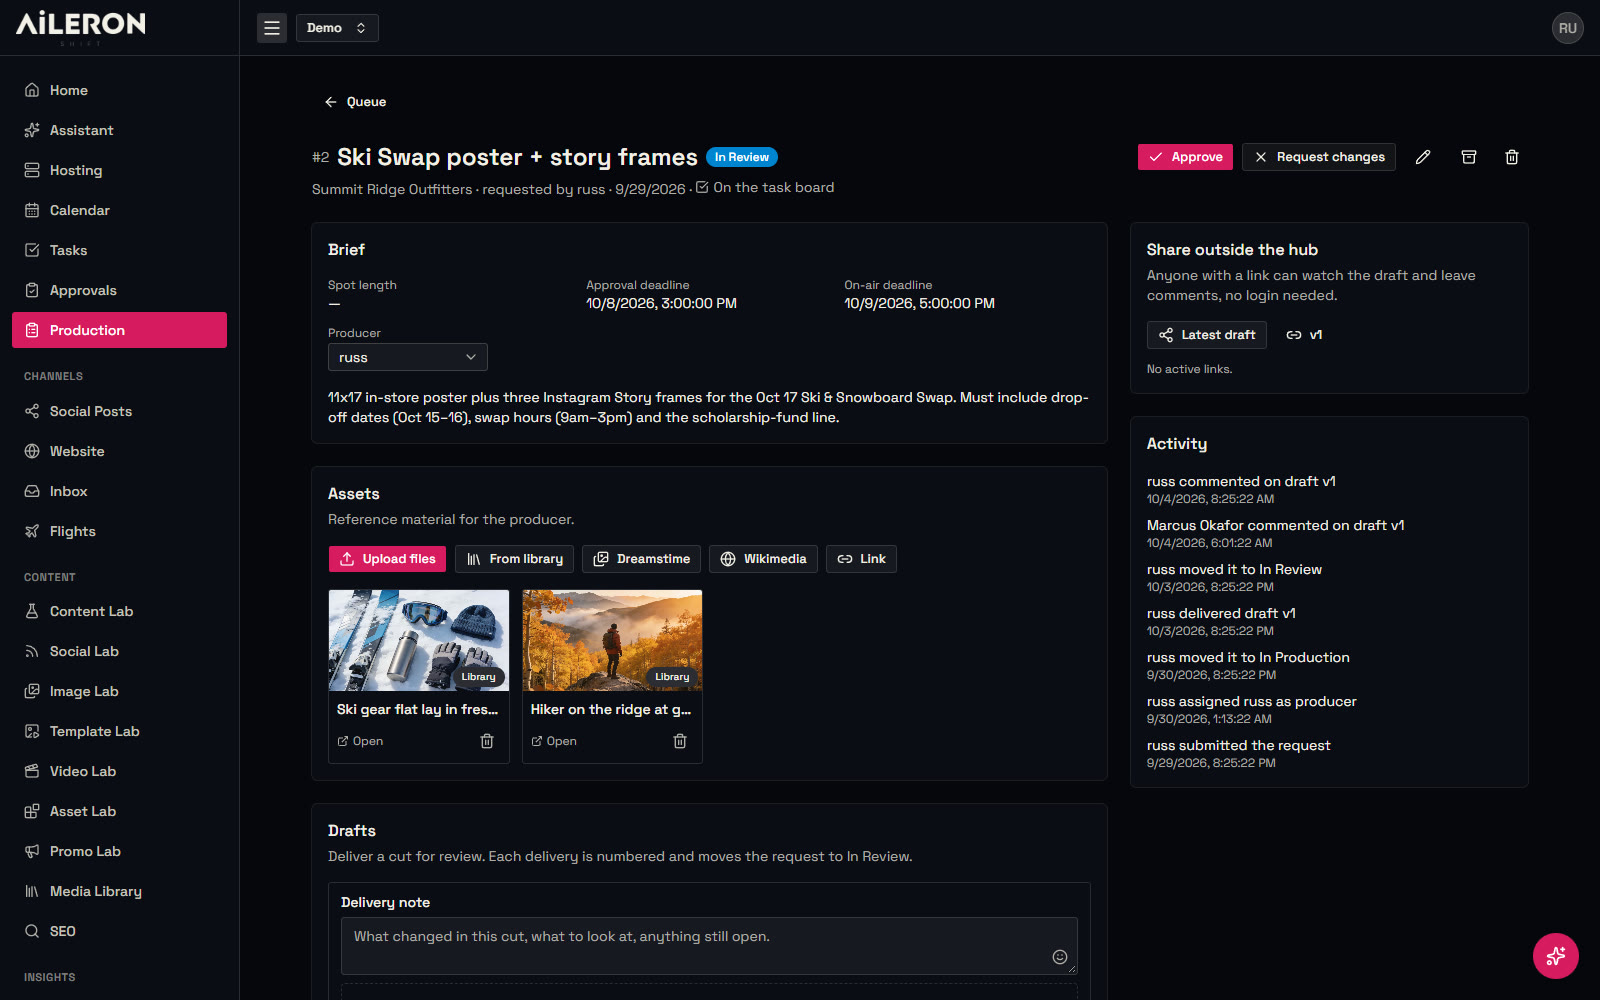Archive the request with box icon

(x=1469, y=157)
